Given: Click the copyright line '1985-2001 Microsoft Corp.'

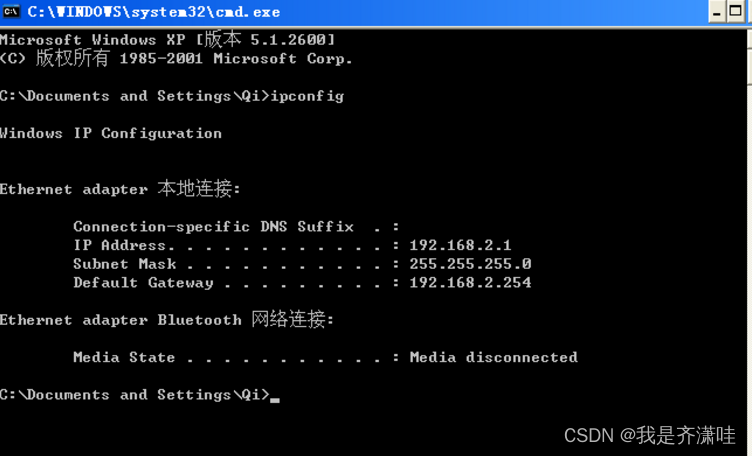Looking at the screenshot, I should pyautogui.click(x=176, y=58).
